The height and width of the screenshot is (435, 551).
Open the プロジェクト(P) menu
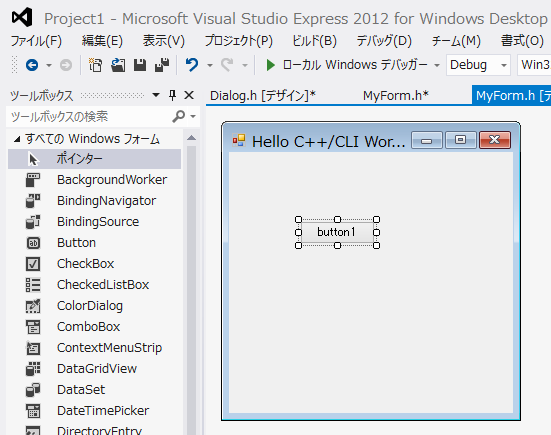[239, 41]
